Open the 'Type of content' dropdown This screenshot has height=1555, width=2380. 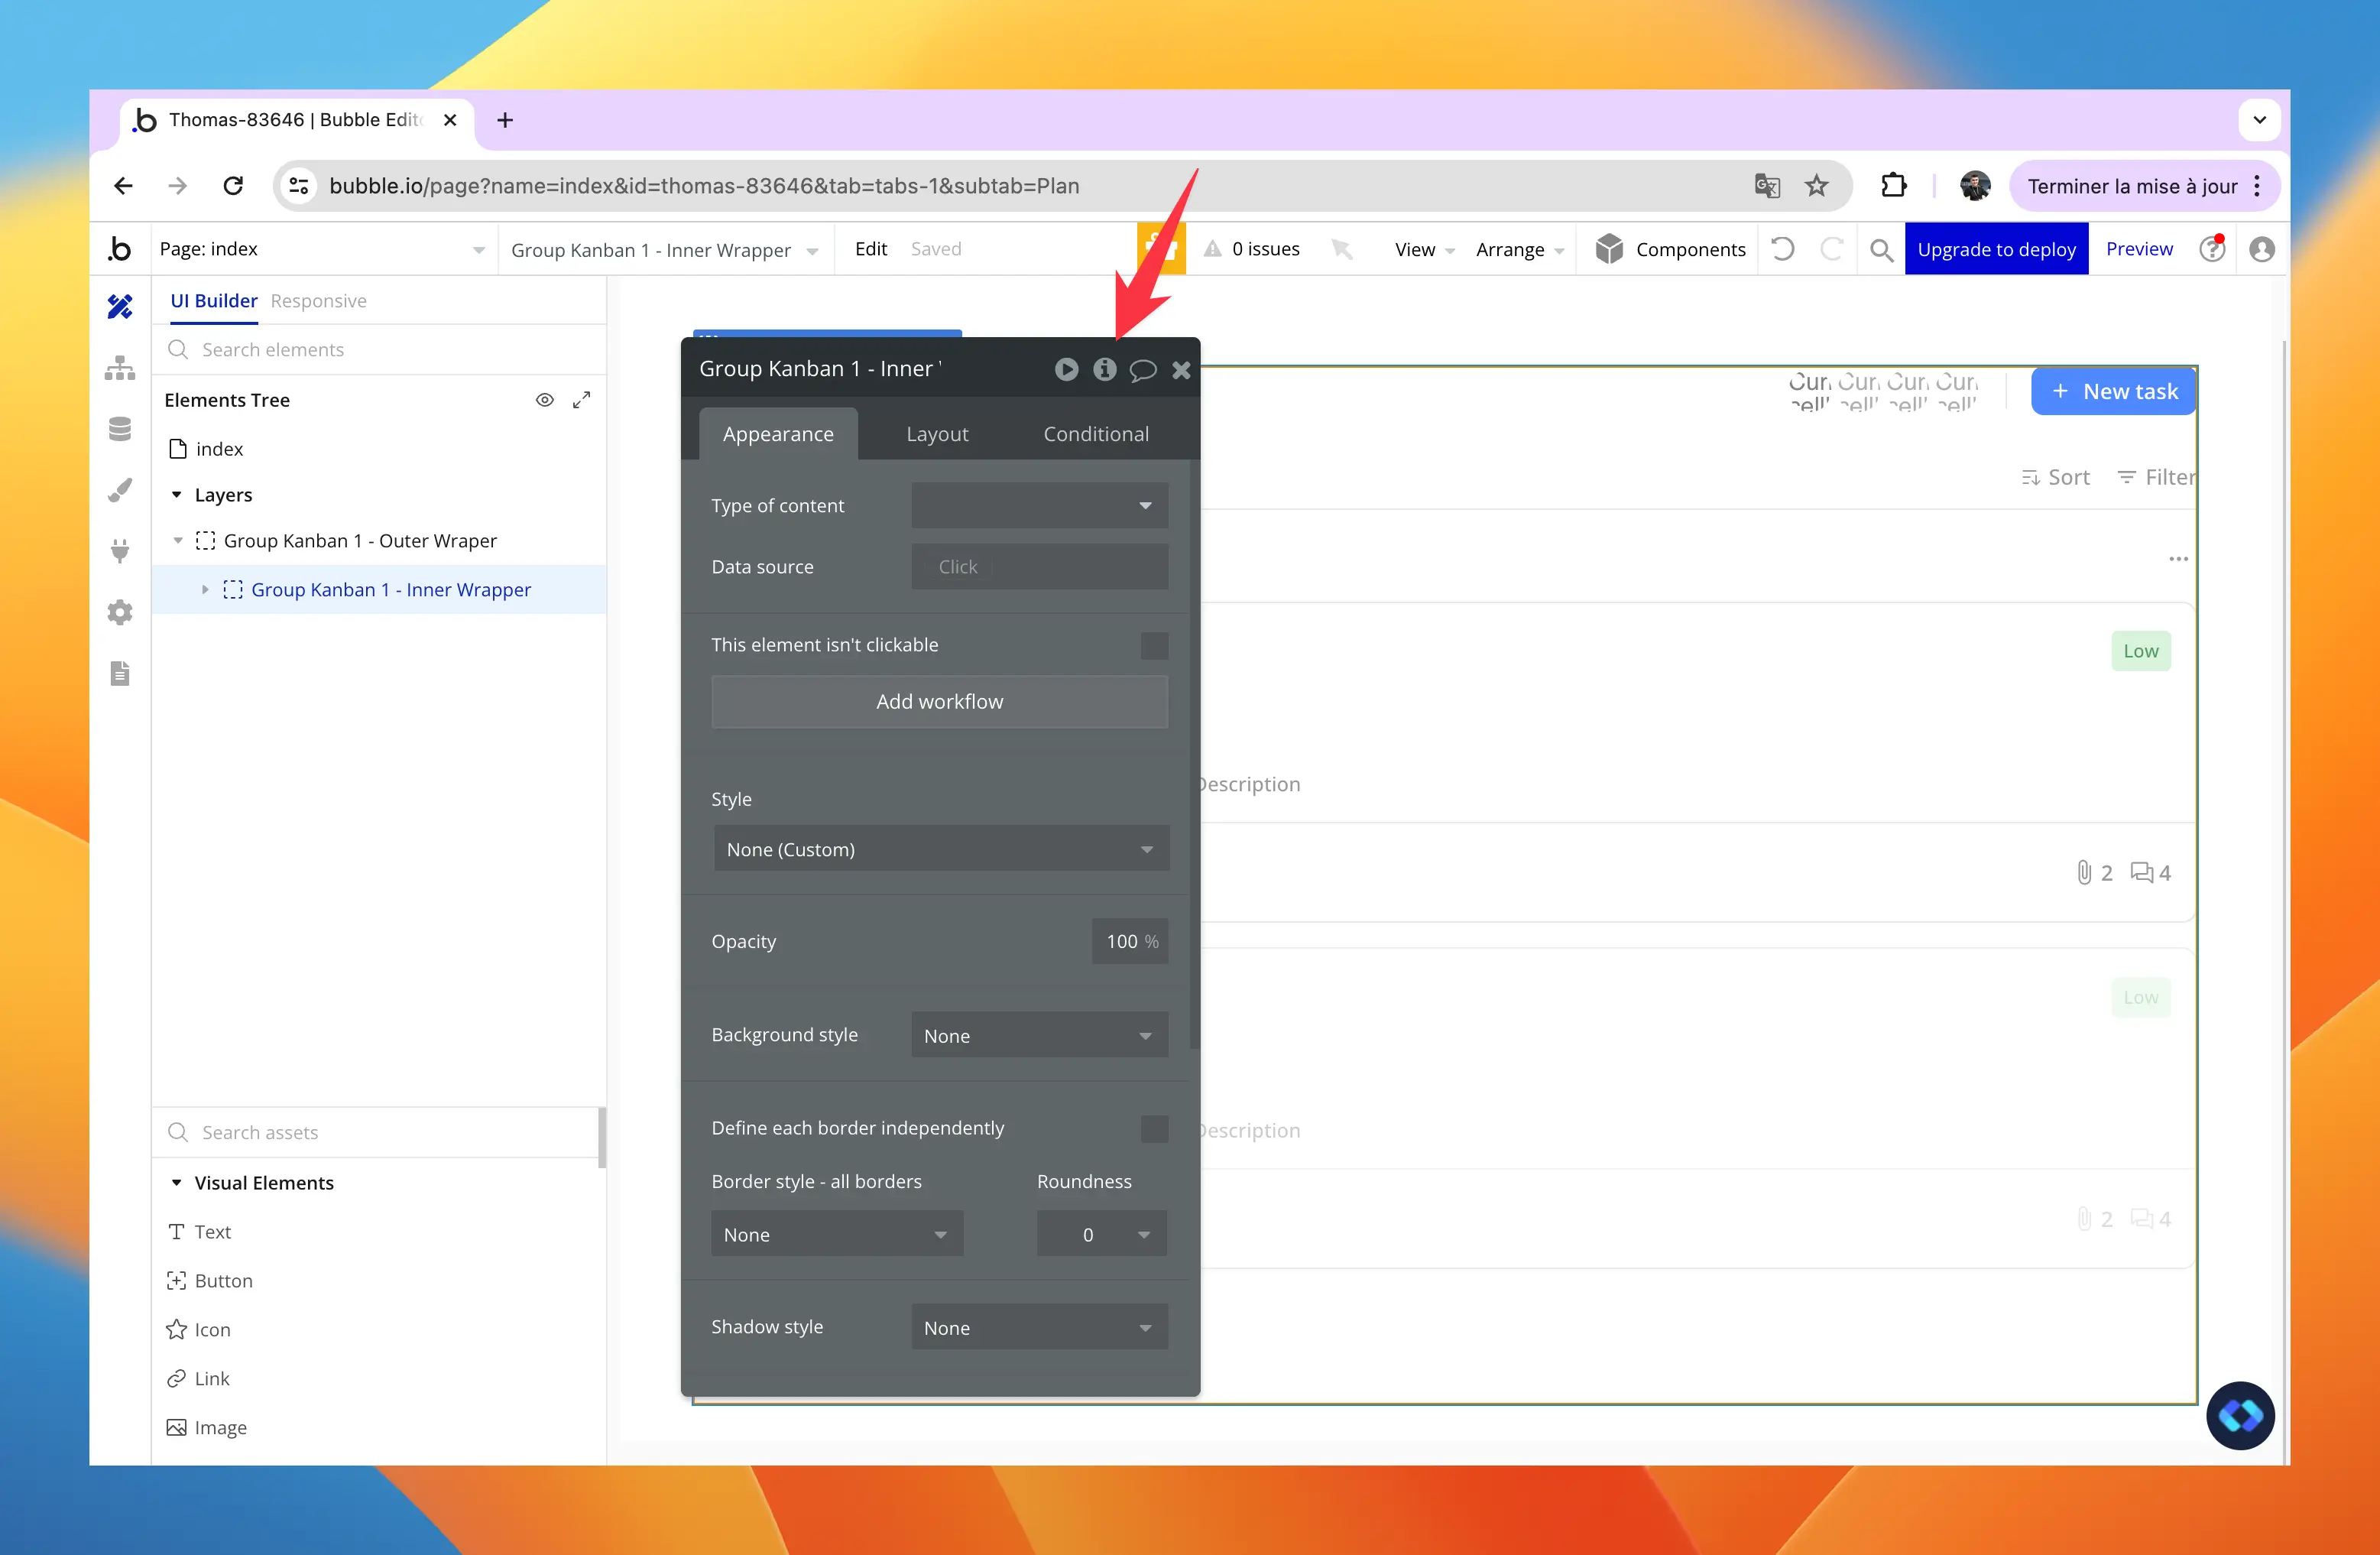click(1039, 506)
